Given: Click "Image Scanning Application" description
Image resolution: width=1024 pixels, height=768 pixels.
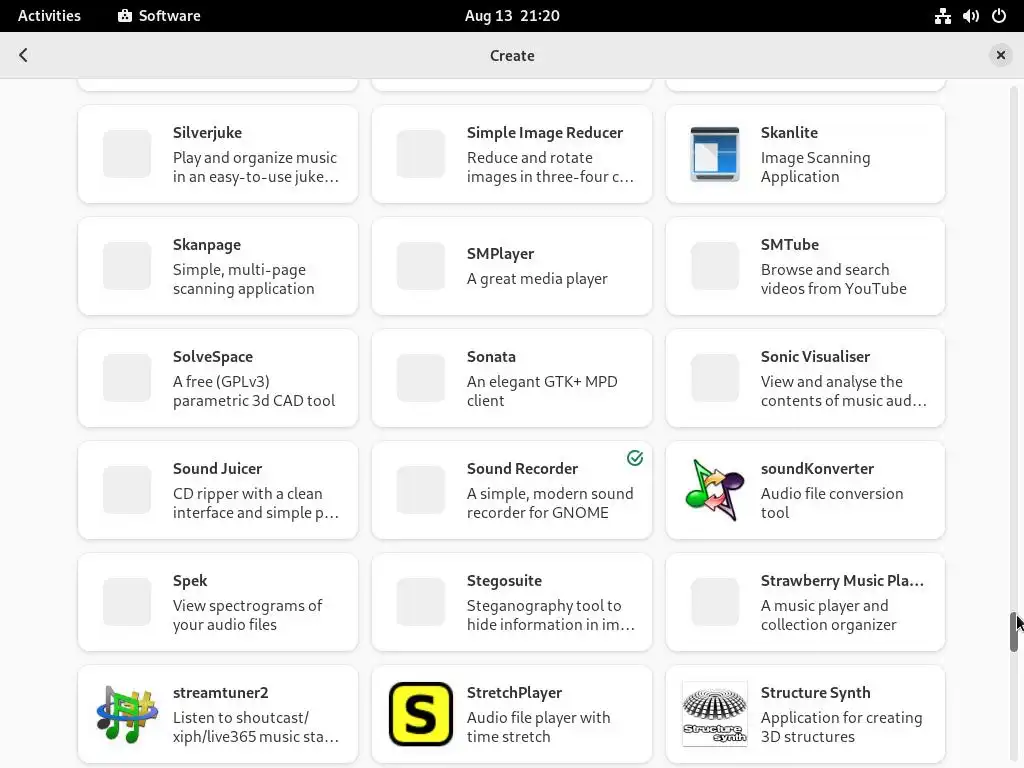Looking at the screenshot, I should 815,167.
